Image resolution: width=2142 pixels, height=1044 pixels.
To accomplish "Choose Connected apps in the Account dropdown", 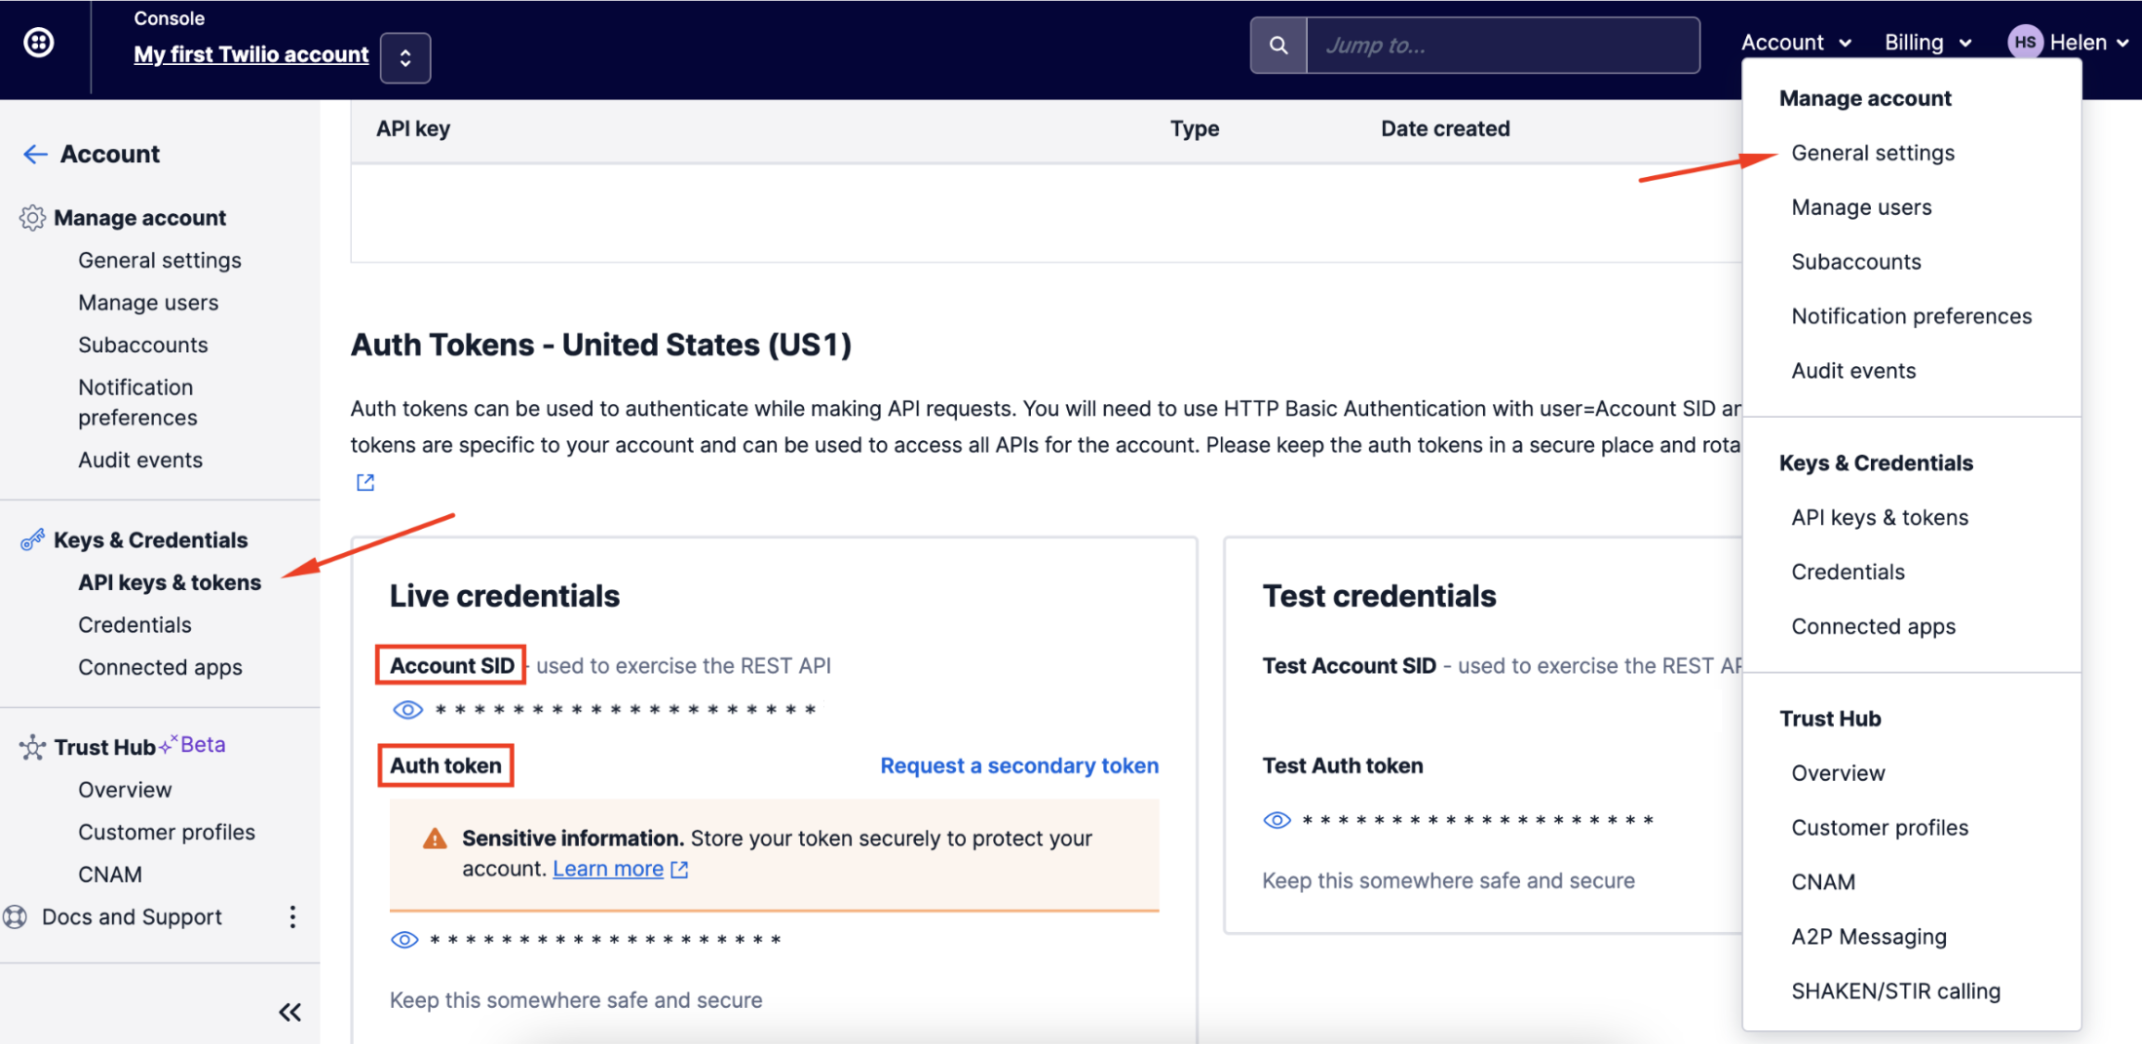I will (1874, 627).
